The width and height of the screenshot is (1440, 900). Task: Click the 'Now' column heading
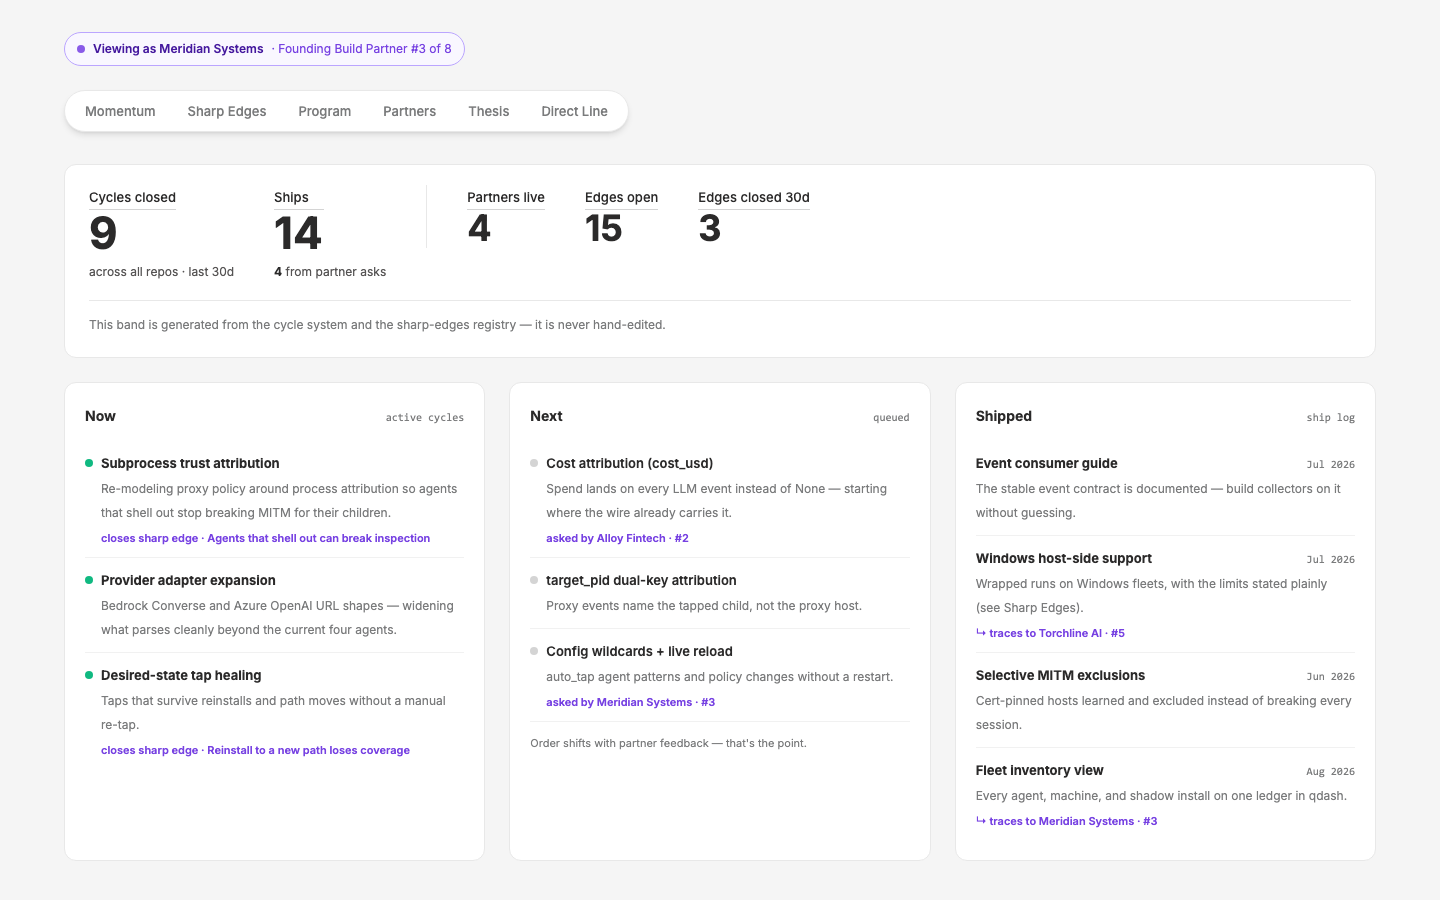(100, 416)
